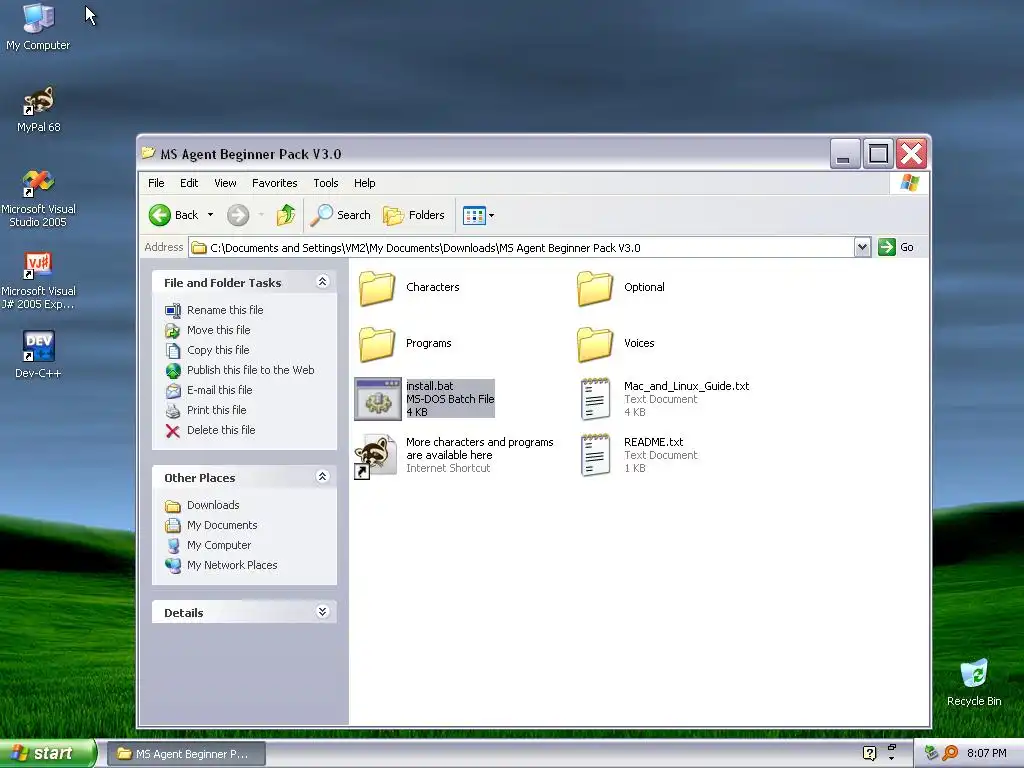Select the raccoon Internet Shortcut icon
Image resolution: width=1024 pixels, height=768 pixels.
coord(376,456)
